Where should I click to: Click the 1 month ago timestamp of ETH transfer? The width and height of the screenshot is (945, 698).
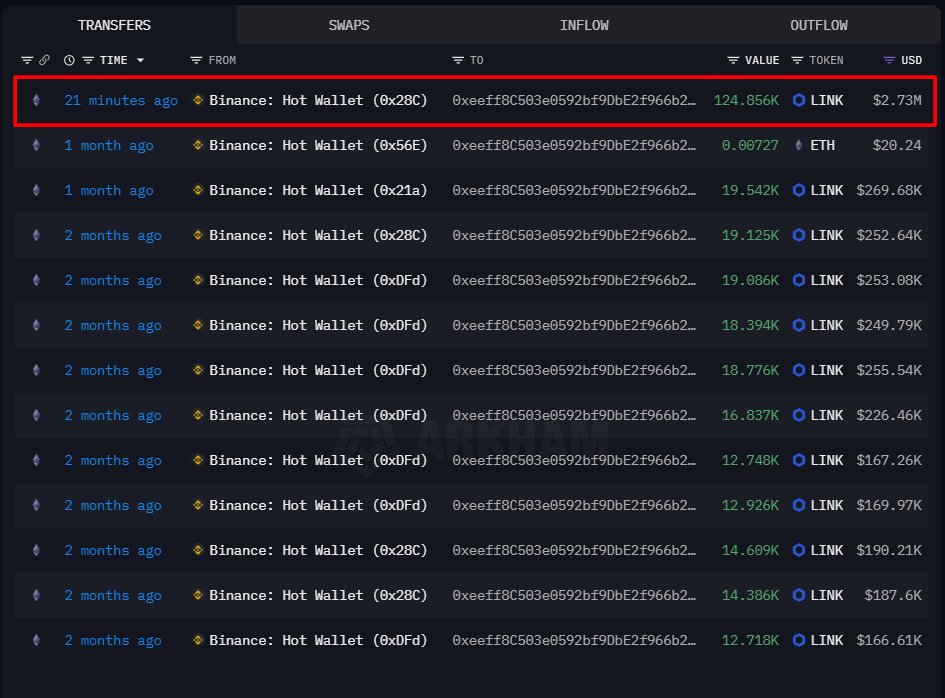(x=109, y=145)
